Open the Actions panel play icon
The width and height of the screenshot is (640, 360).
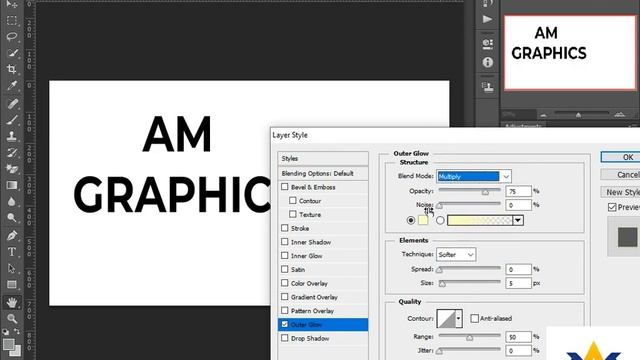[487, 20]
